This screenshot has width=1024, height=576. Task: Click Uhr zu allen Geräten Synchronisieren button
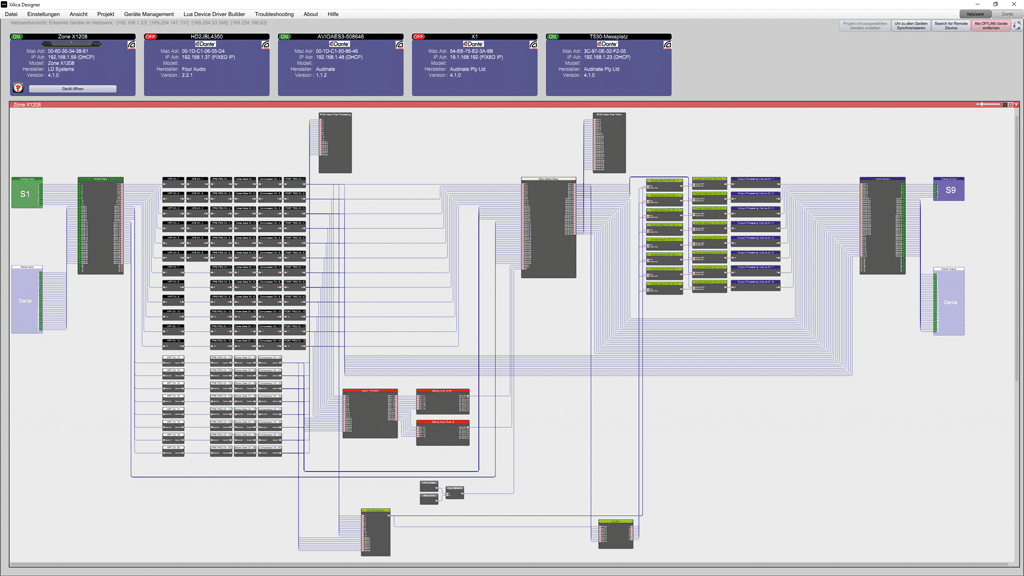(911, 25)
